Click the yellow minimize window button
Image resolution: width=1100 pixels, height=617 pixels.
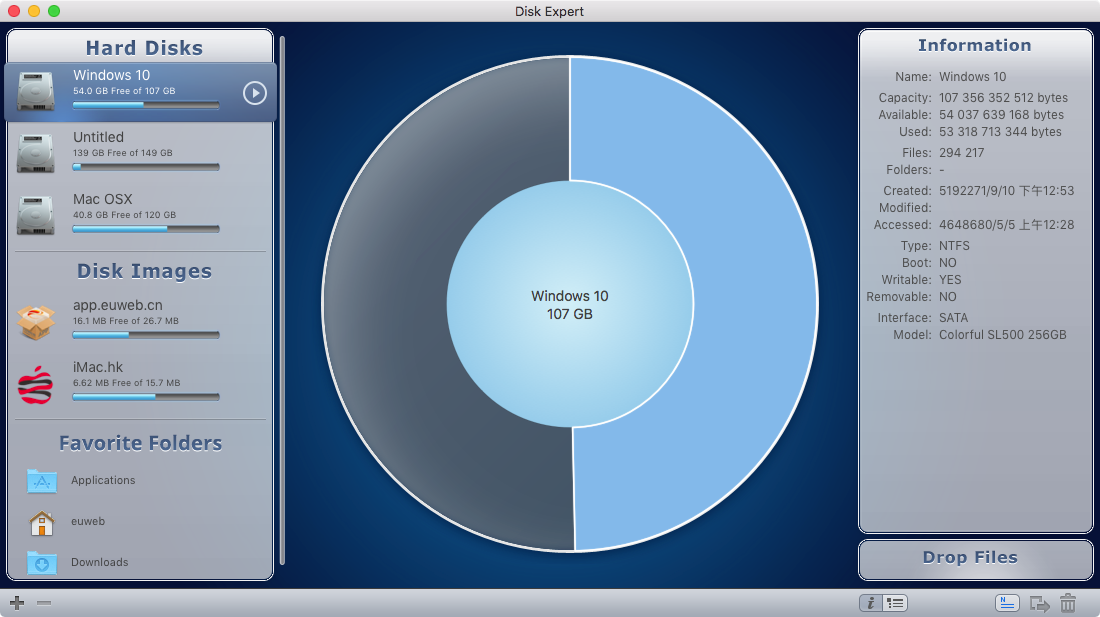click(34, 11)
